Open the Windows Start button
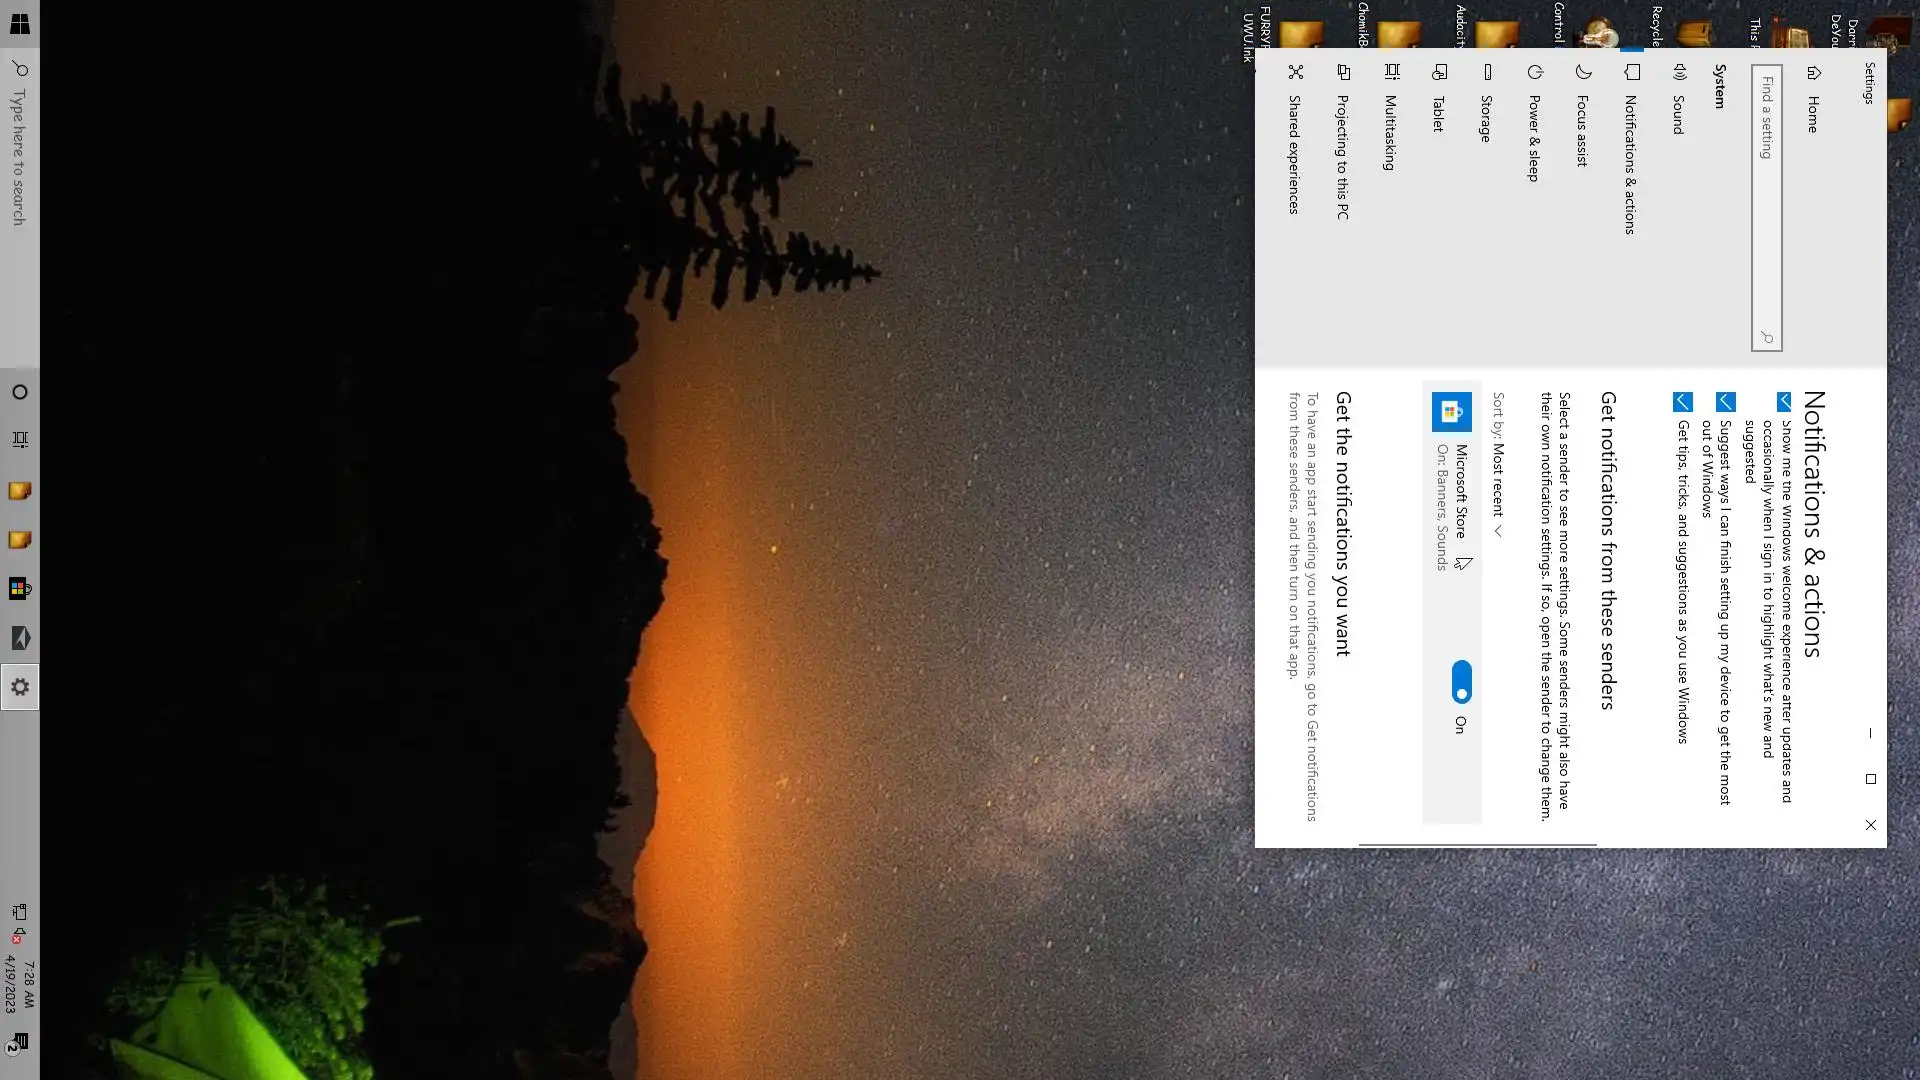1920x1080 pixels. (19, 24)
